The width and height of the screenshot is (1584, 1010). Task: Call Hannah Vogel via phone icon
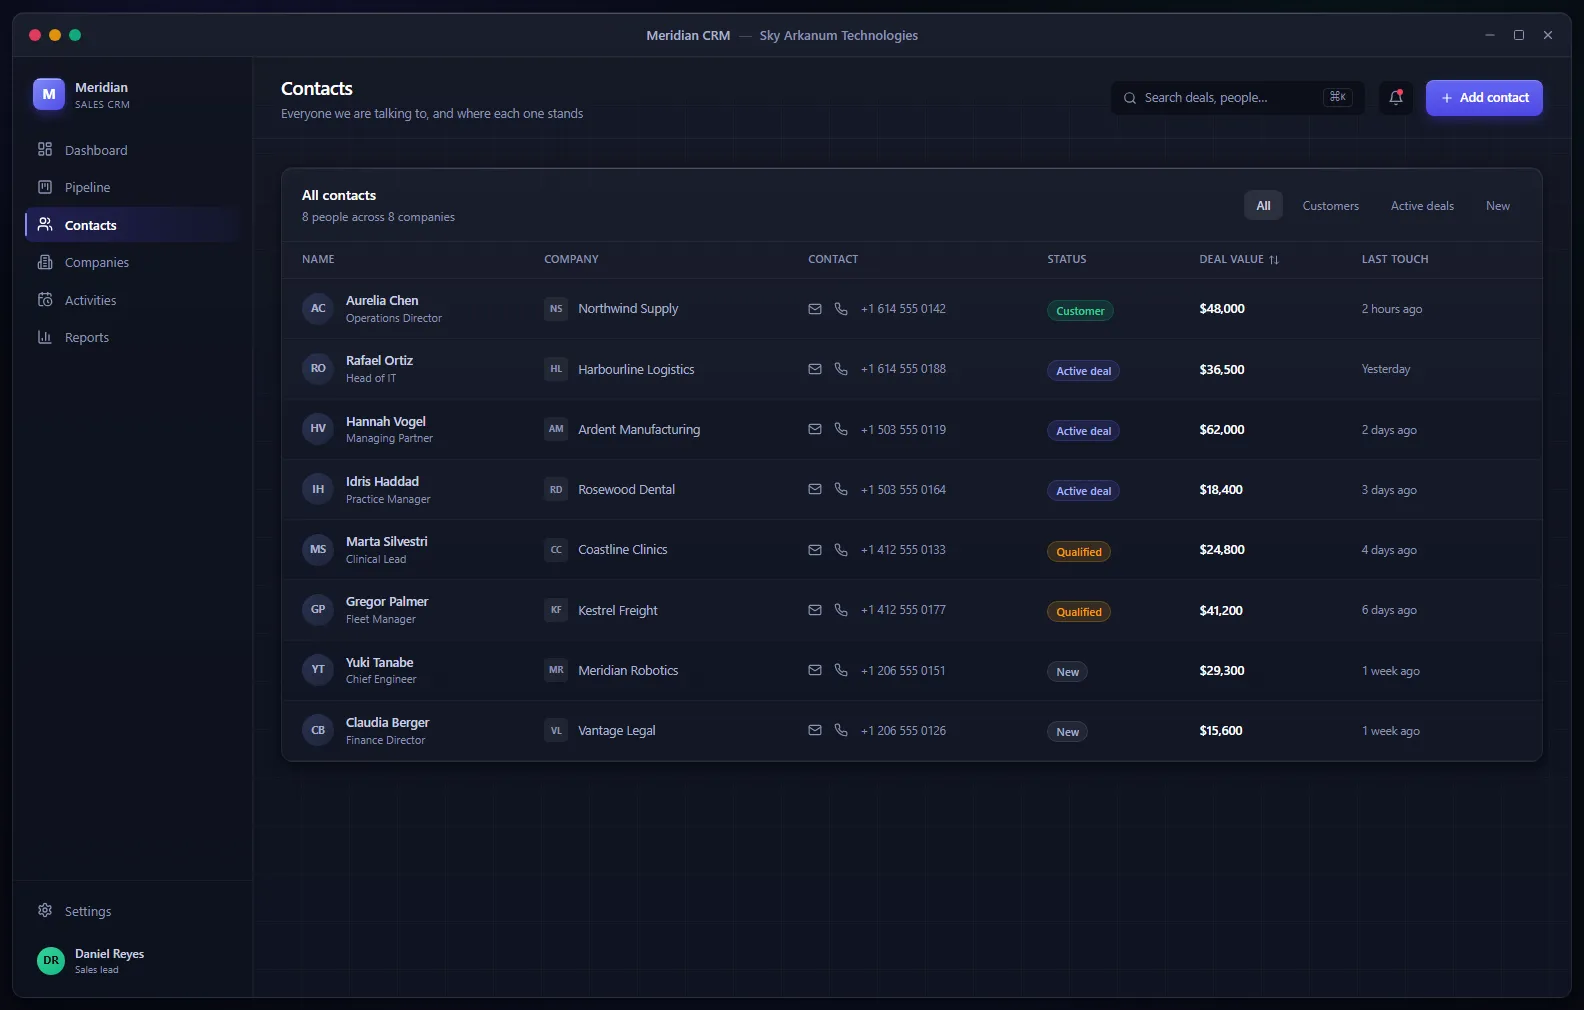click(x=841, y=429)
